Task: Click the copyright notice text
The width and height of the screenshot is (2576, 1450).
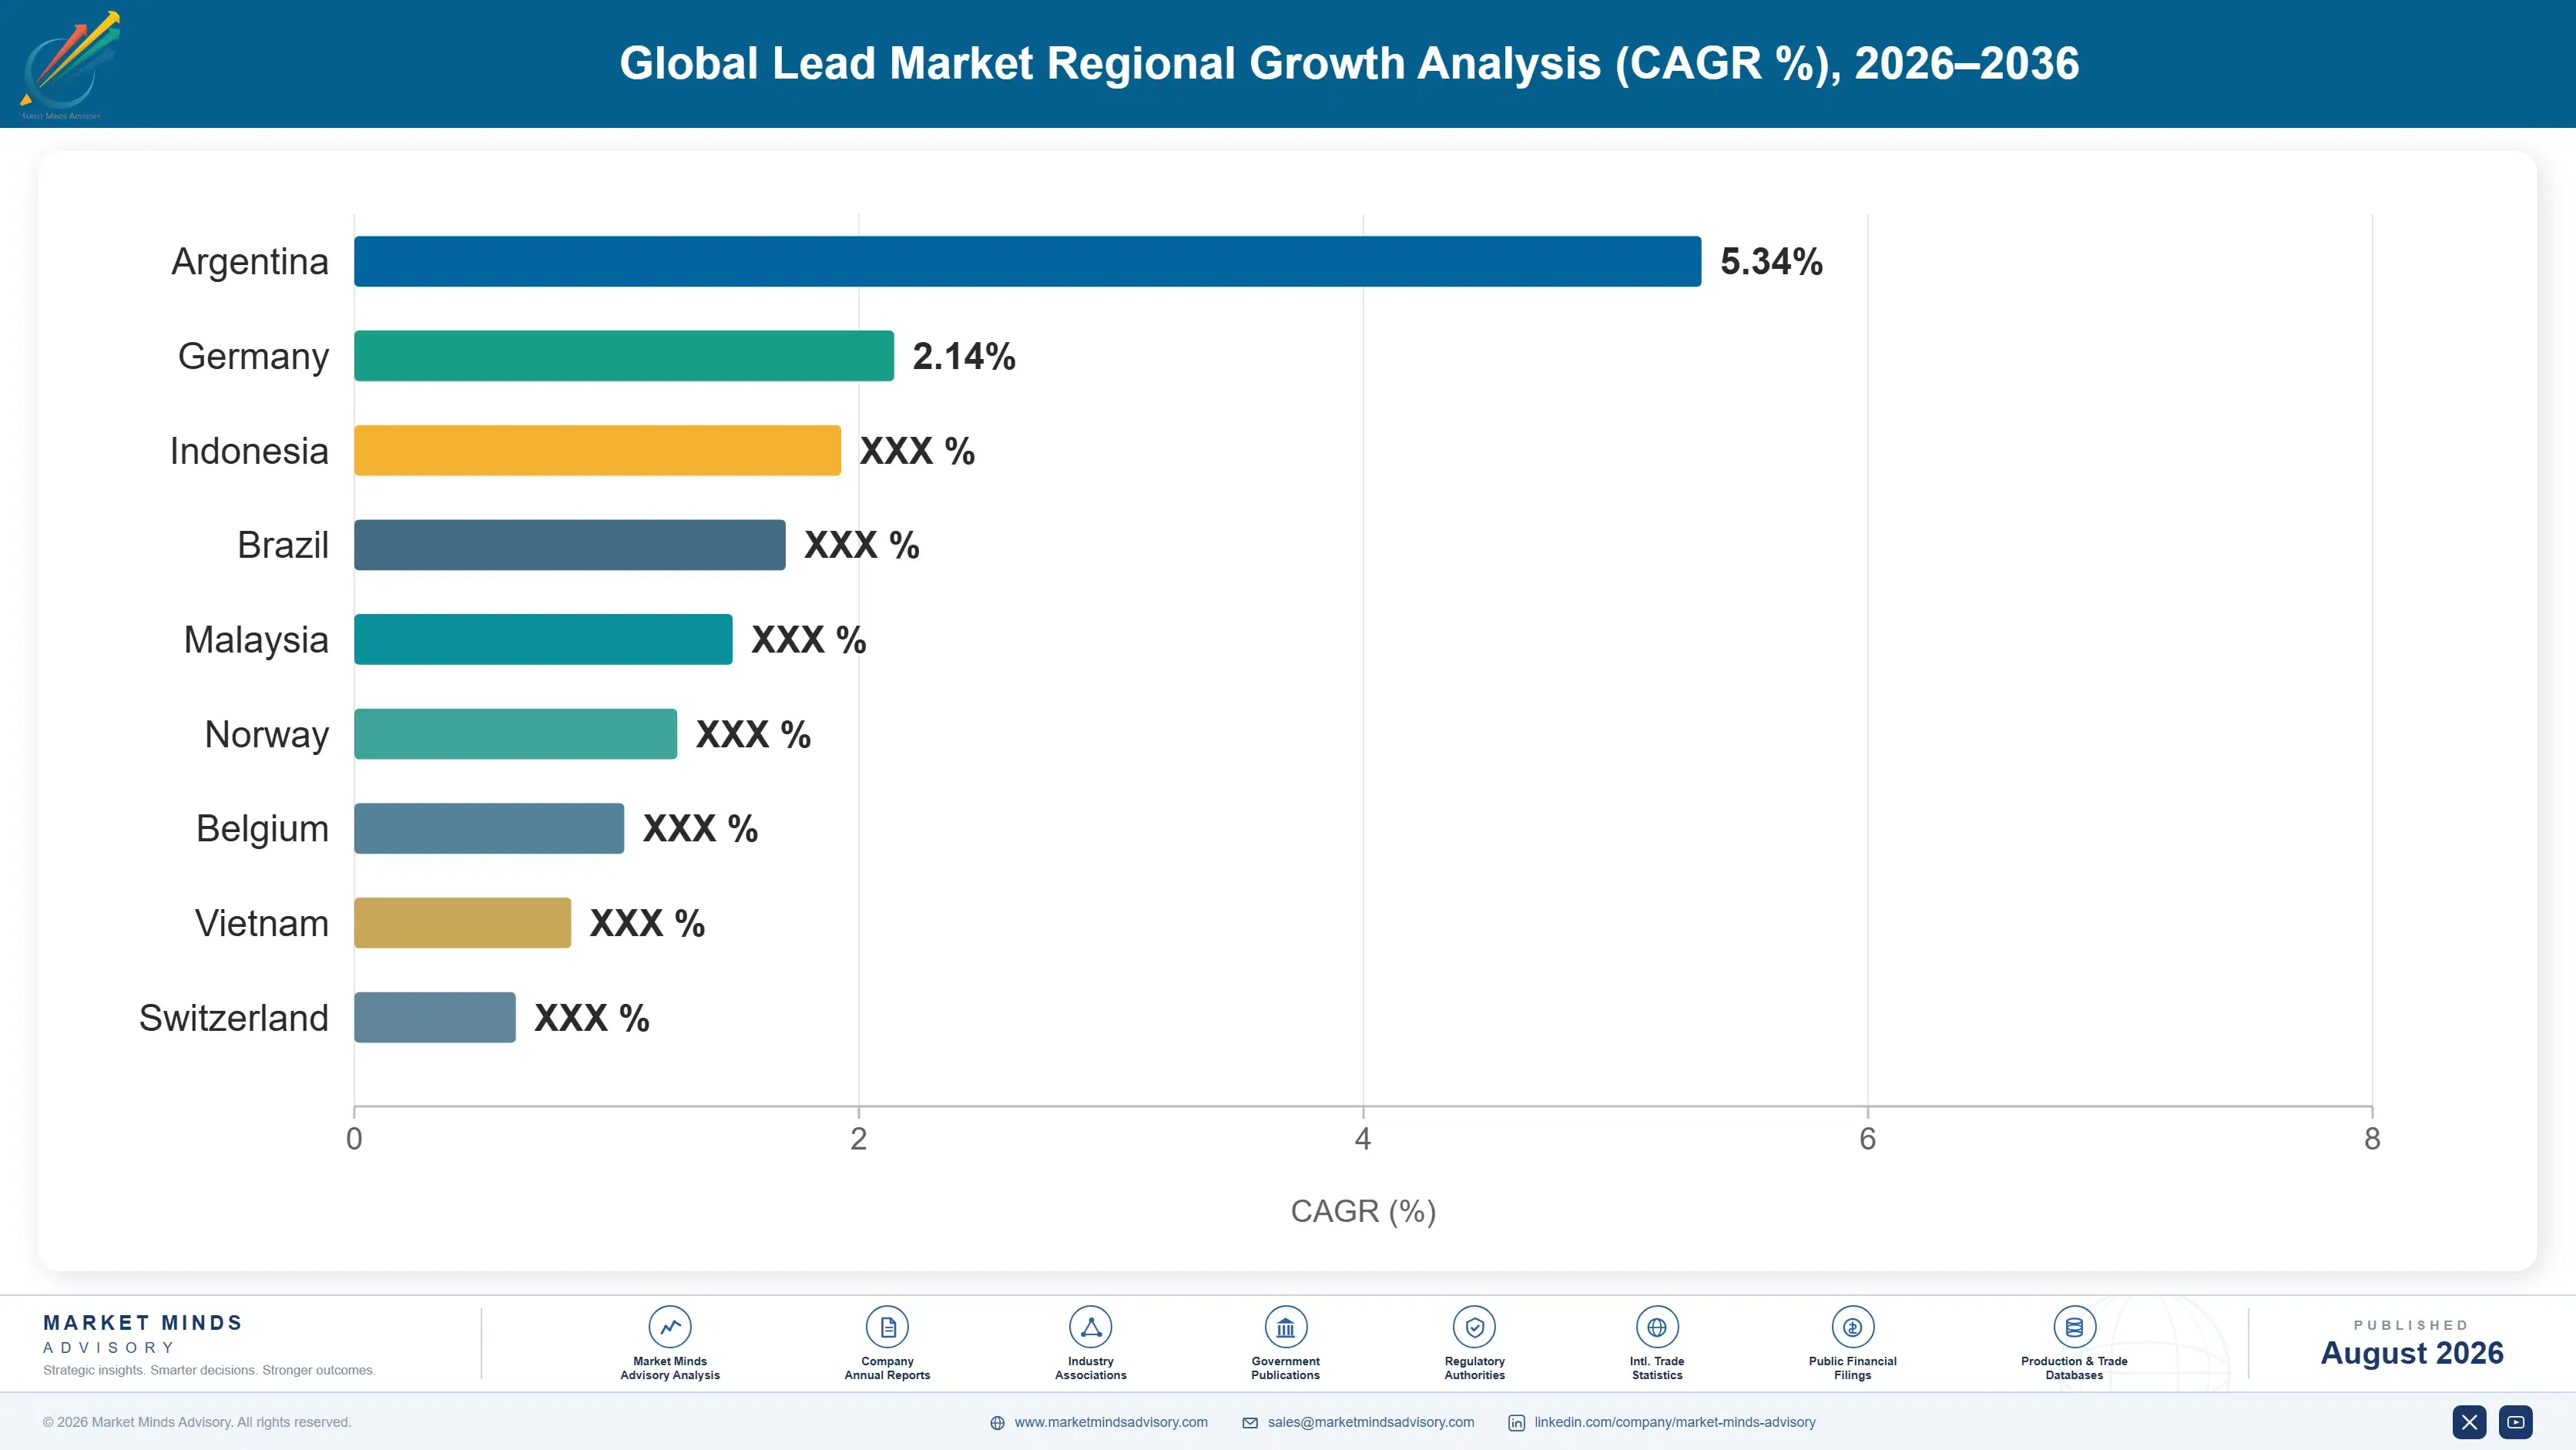Action: (197, 1422)
